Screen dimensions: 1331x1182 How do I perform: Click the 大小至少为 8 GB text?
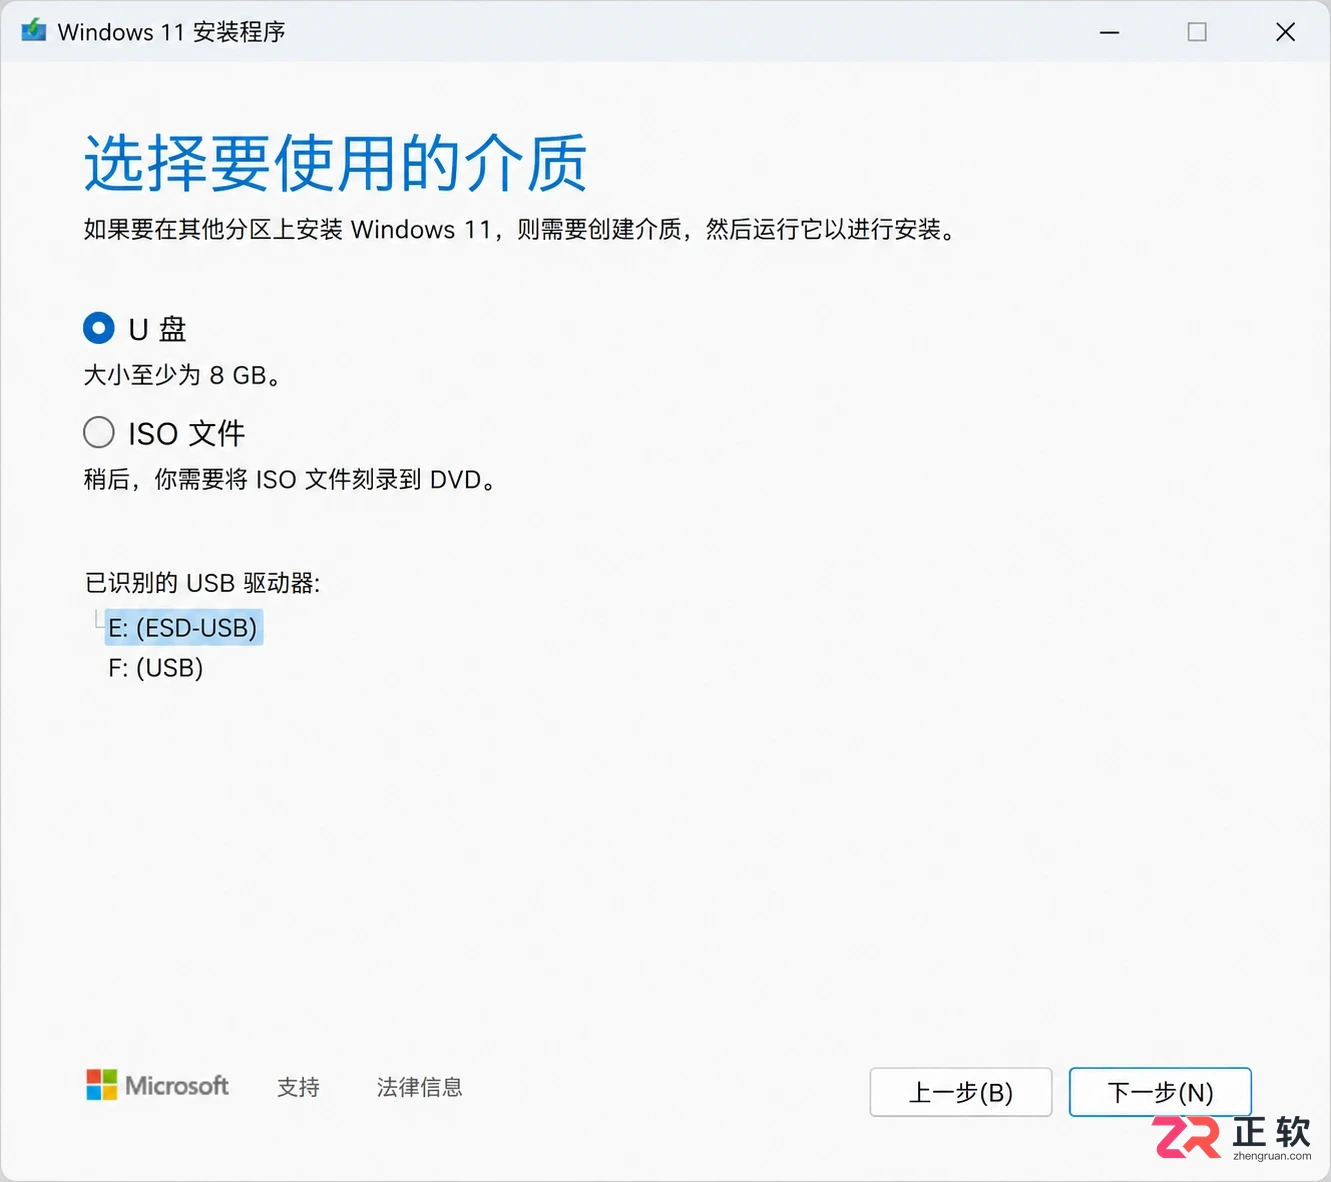tap(183, 375)
